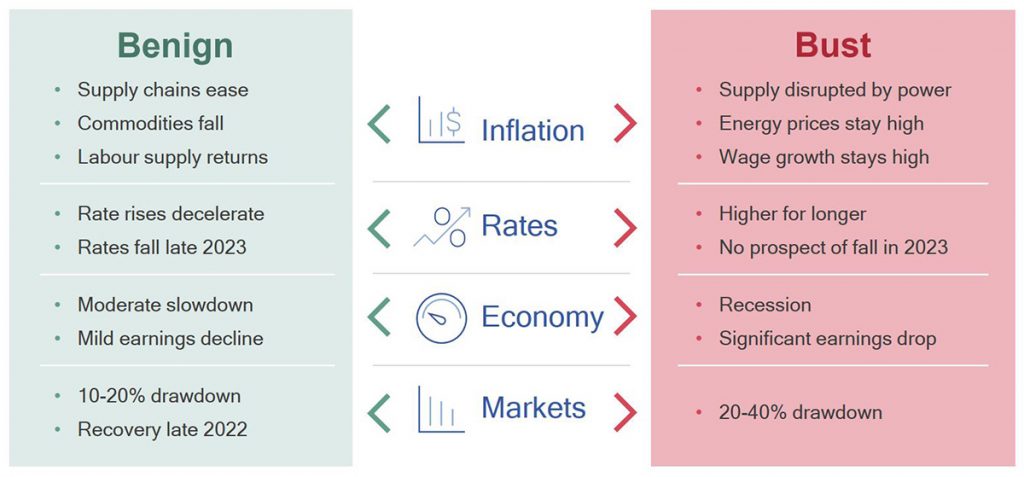Click red right chevron beside Economy

pos(625,317)
